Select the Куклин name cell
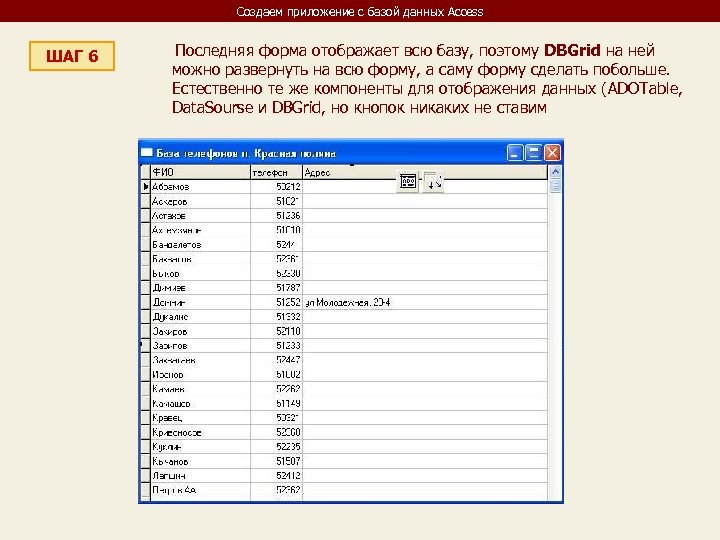Screen dimensions: 720x540 pos(201,446)
